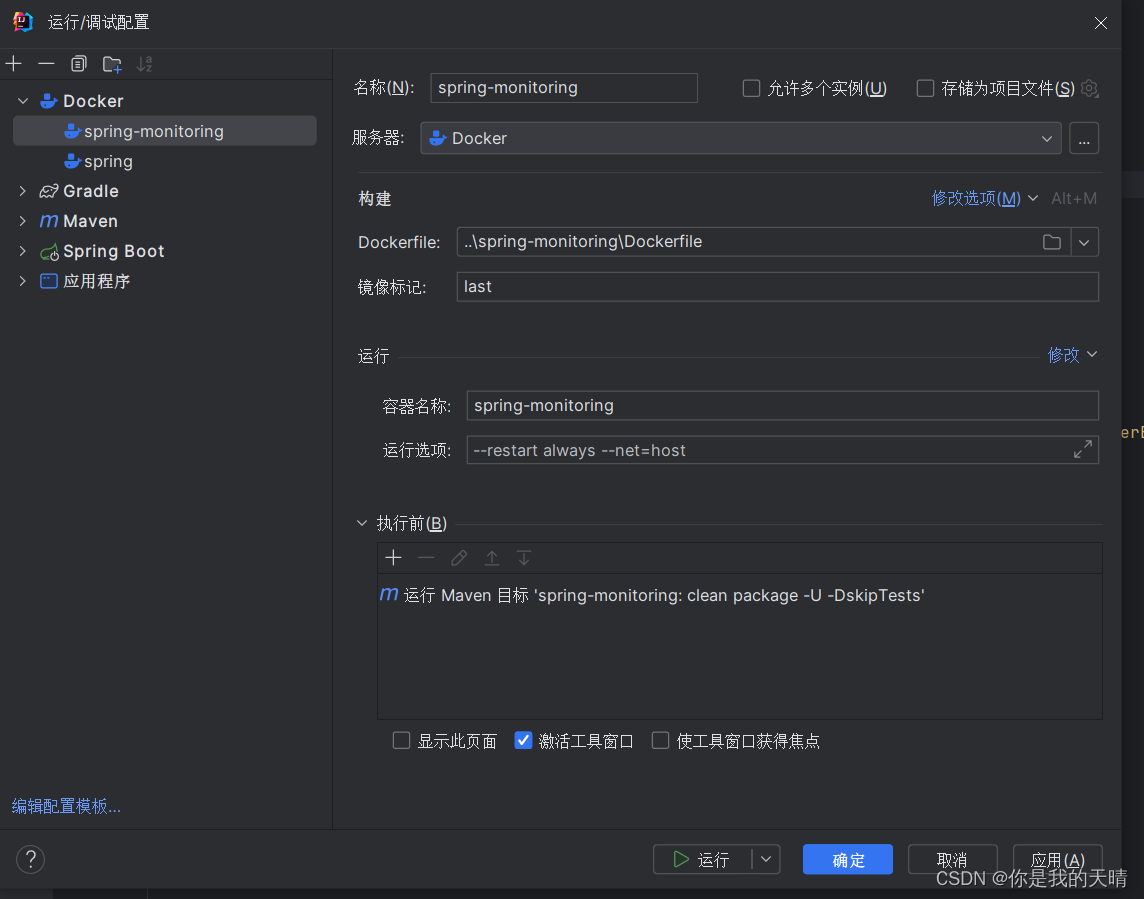The height and width of the screenshot is (899, 1144).
Task: Enable 存储为项目文件 checkbox
Action: 925,88
